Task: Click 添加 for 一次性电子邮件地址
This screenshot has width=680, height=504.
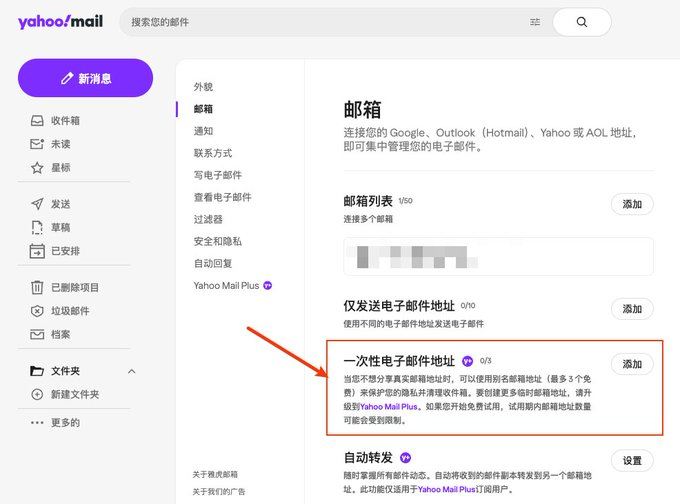Action: pos(632,364)
